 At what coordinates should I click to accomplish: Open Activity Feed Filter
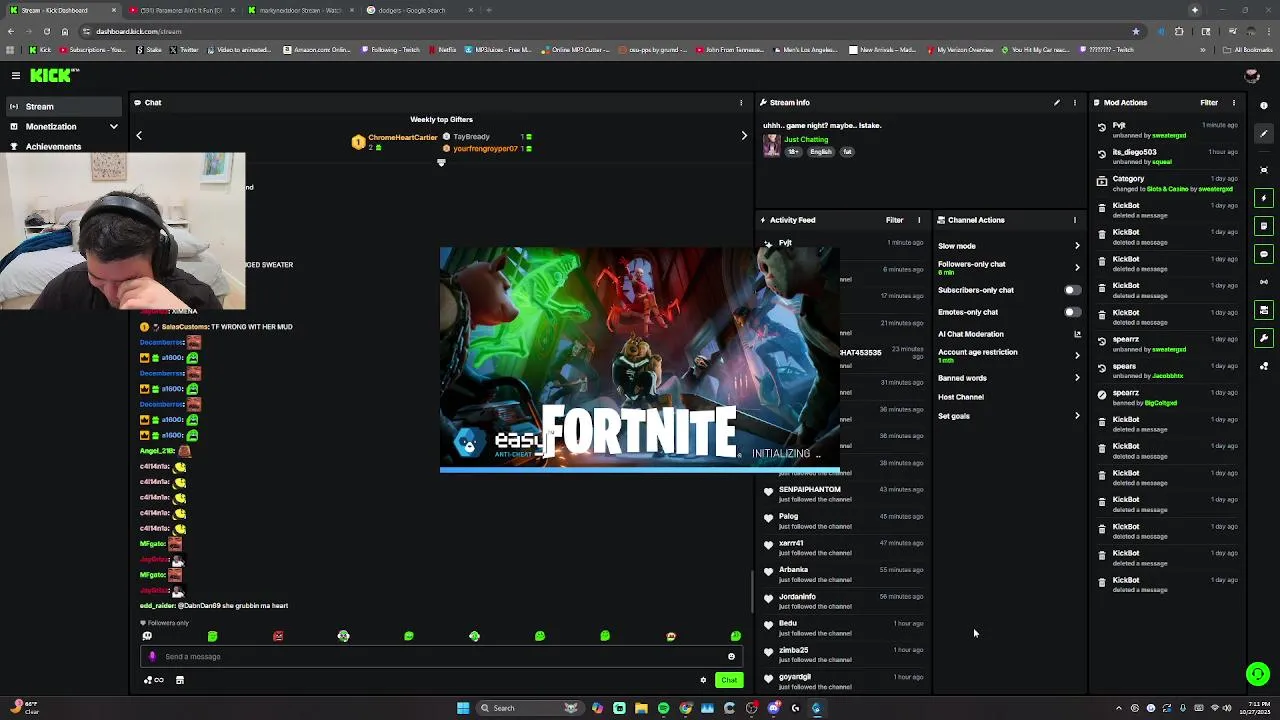pyautogui.click(x=894, y=220)
